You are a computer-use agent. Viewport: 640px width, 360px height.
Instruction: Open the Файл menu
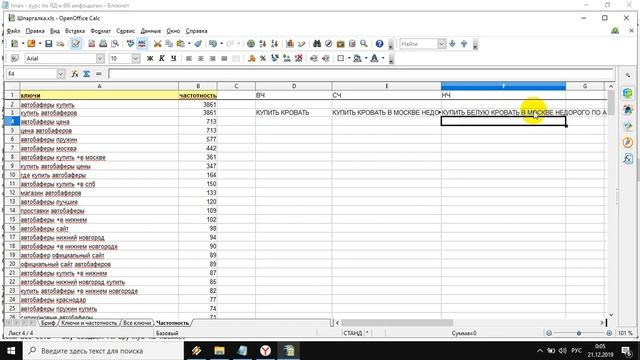[x=13, y=31]
